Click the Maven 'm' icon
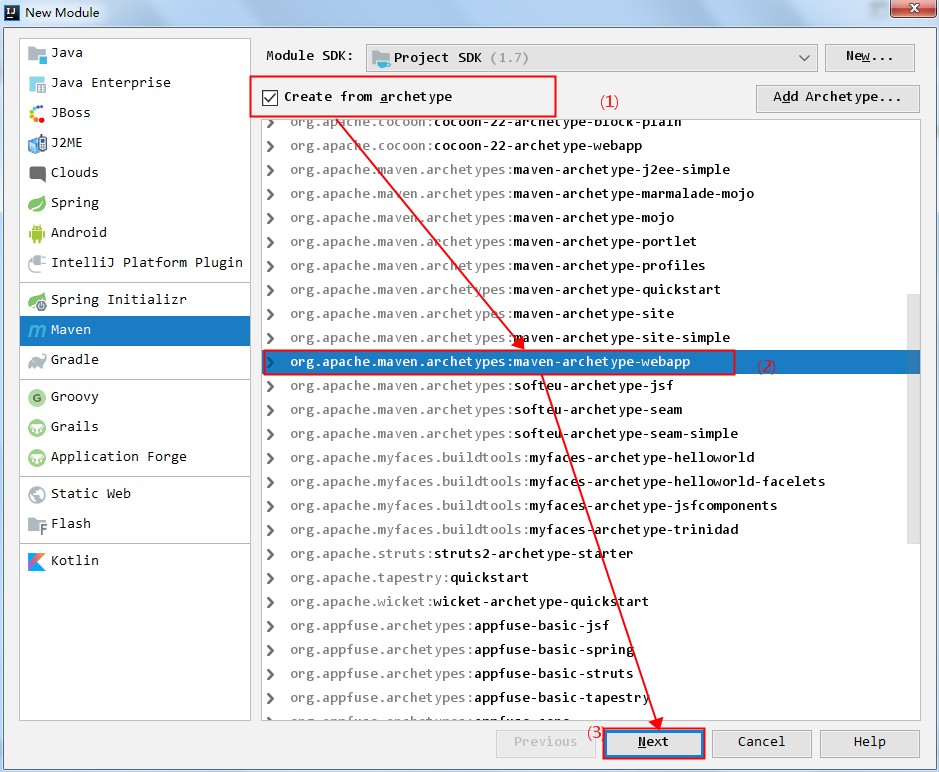Image resolution: width=939 pixels, height=772 pixels. 37,331
